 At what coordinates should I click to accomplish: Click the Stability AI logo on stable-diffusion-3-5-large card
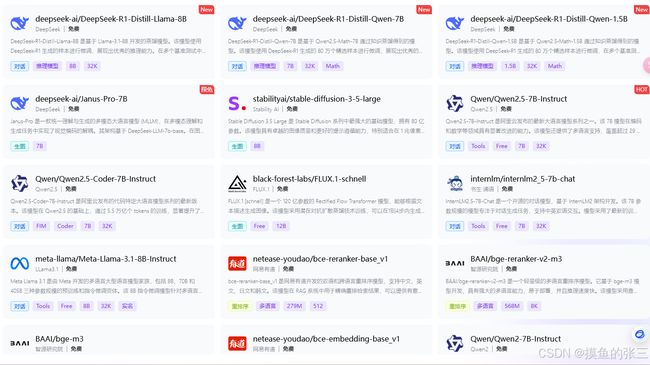[x=237, y=103]
